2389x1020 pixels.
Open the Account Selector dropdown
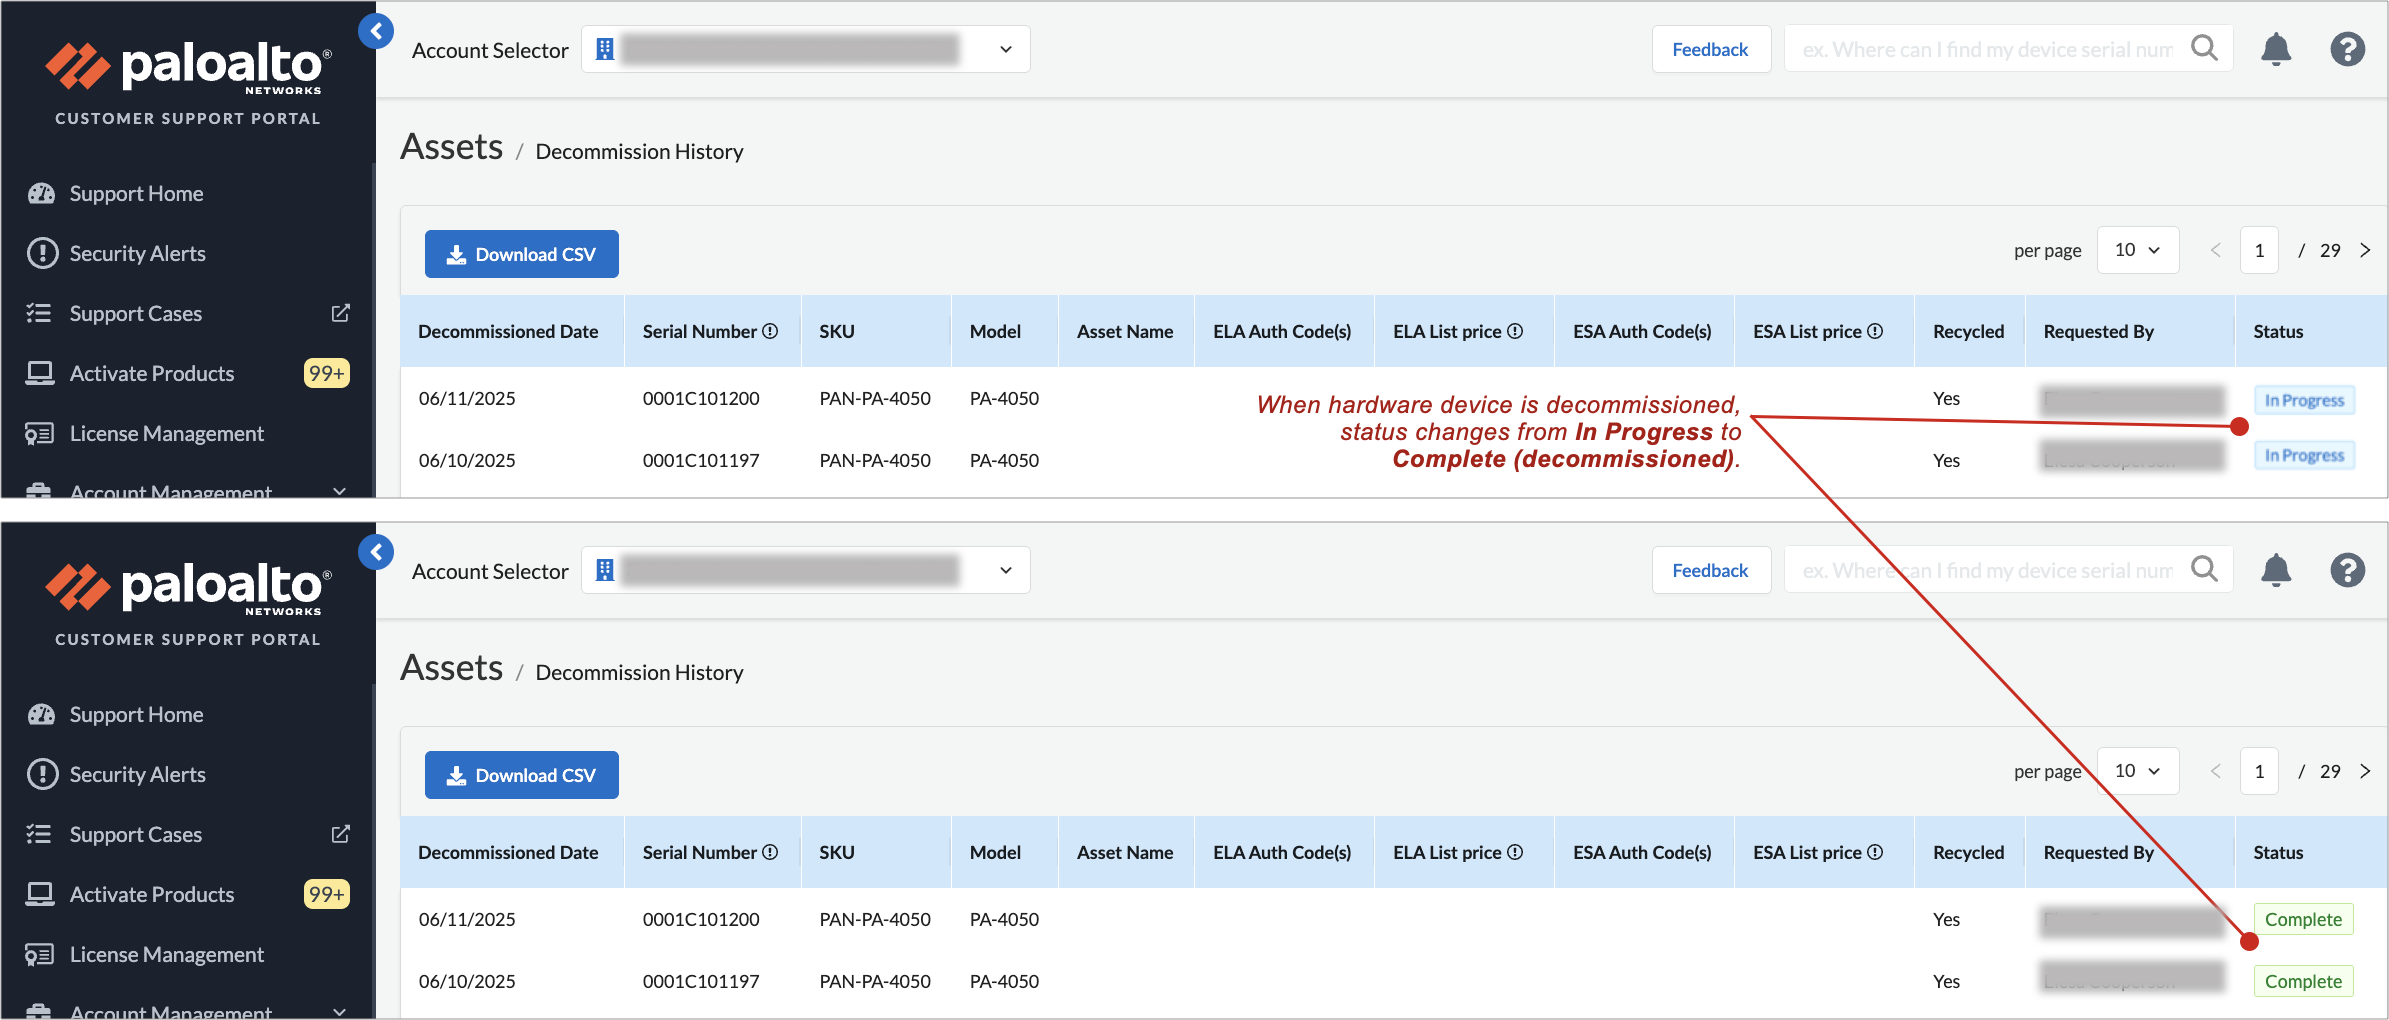pos(1005,48)
